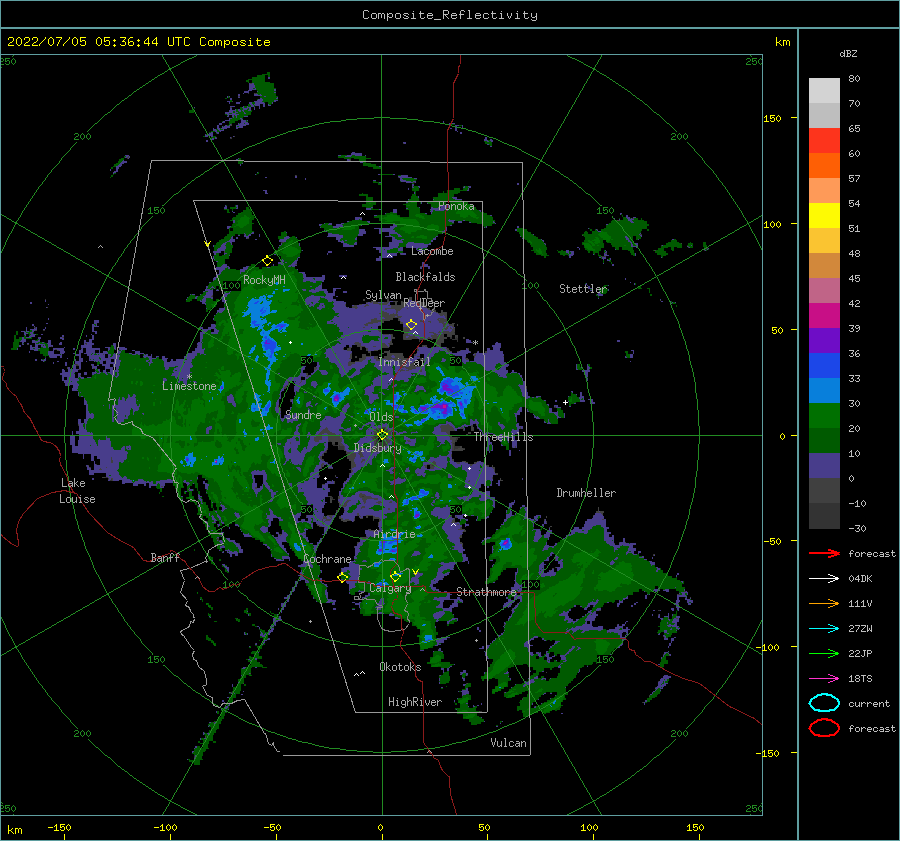Click the Strathmore city label
The height and width of the screenshot is (841, 900).
point(486,592)
